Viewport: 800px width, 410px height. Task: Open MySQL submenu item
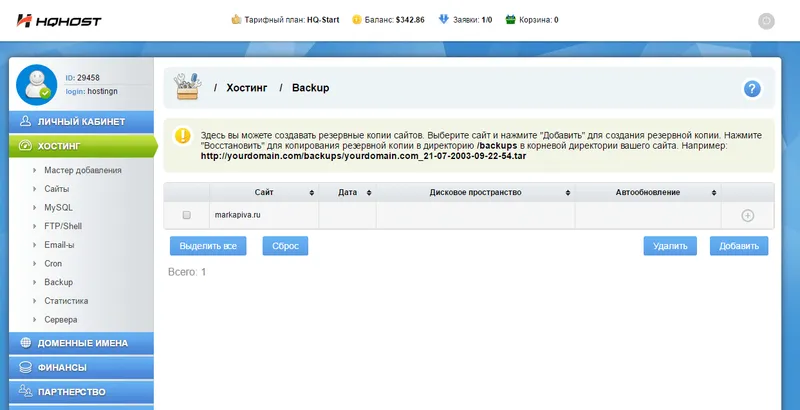(58, 208)
